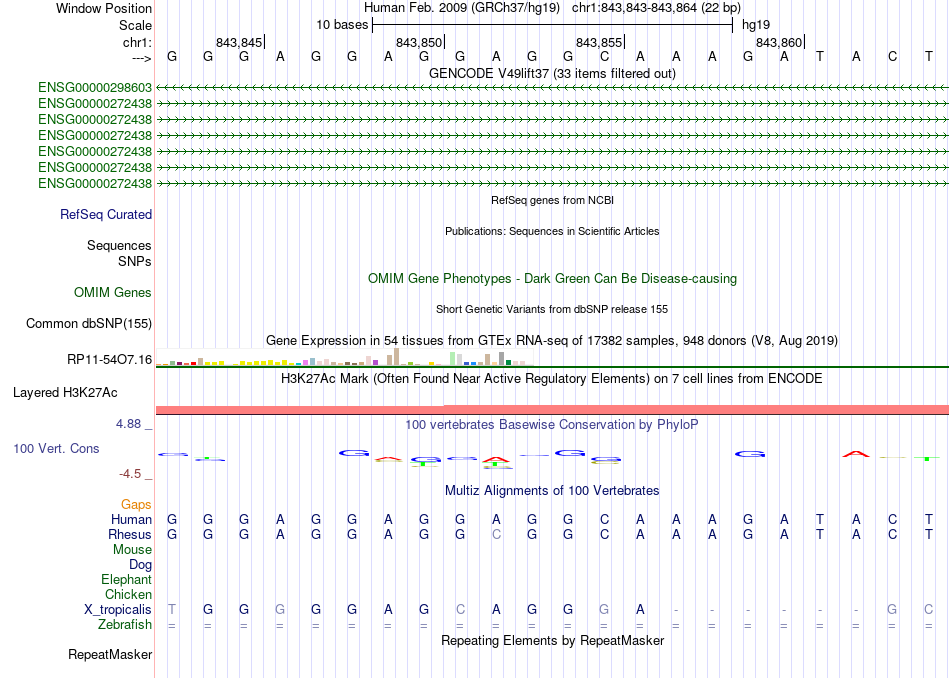The height and width of the screenshot is (678, 950).
Task: Click the RefSeq genes from NCBI title
Action: [x=553, y=200]
